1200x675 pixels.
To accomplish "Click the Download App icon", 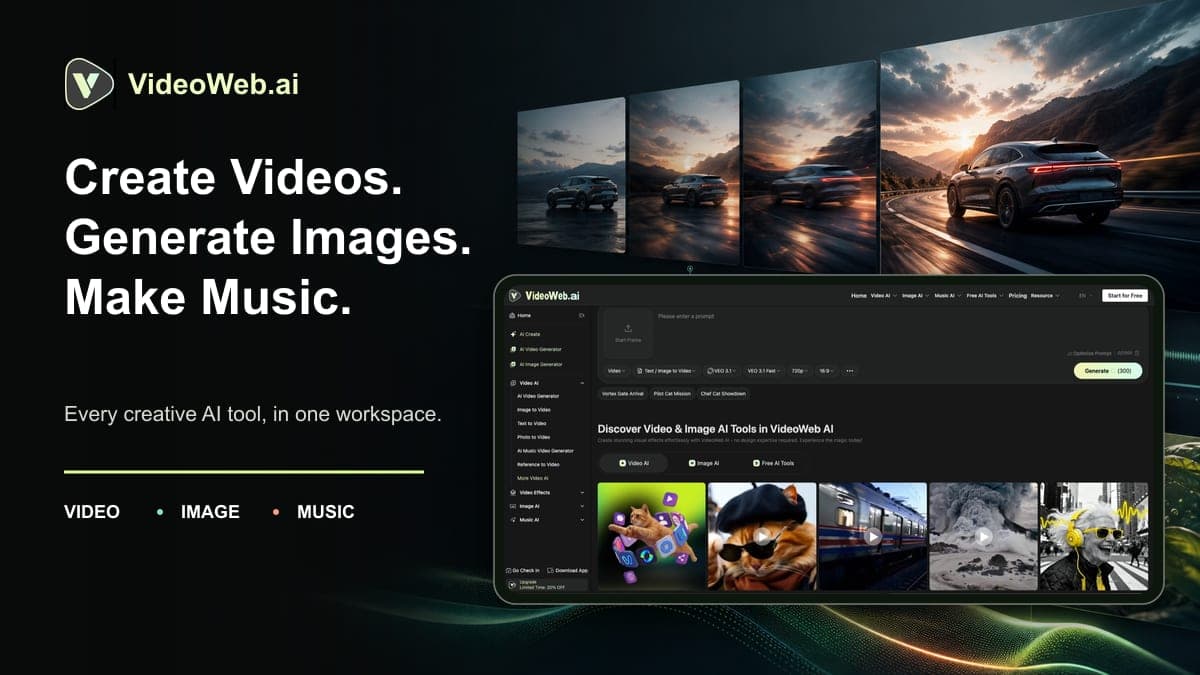I will tap(551, 570).
